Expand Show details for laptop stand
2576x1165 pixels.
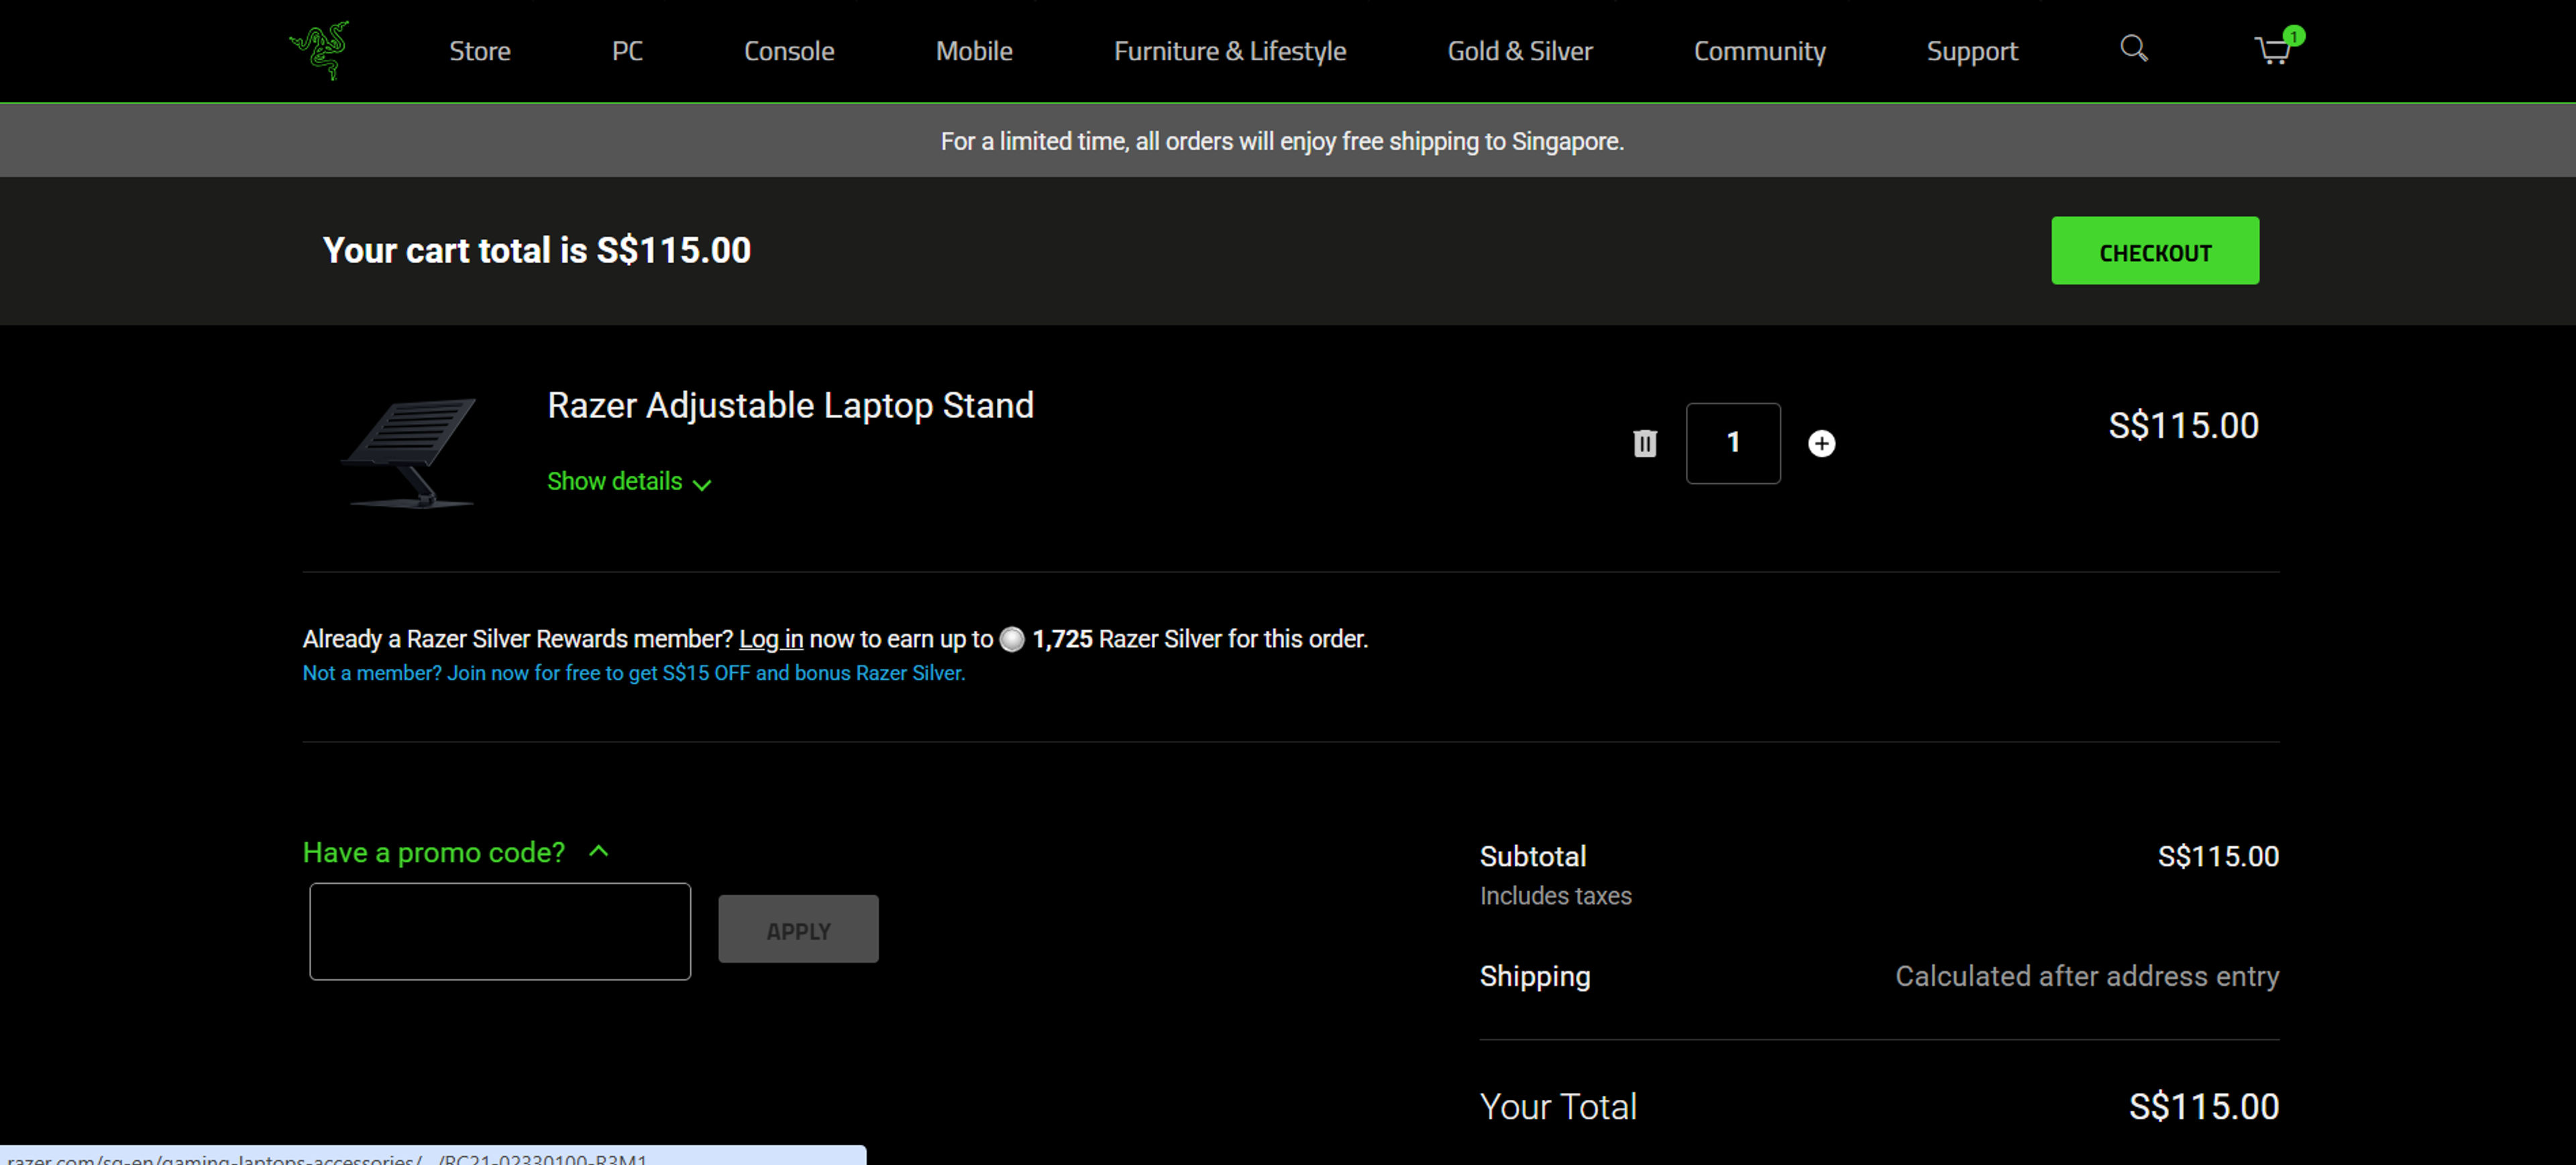629,482
